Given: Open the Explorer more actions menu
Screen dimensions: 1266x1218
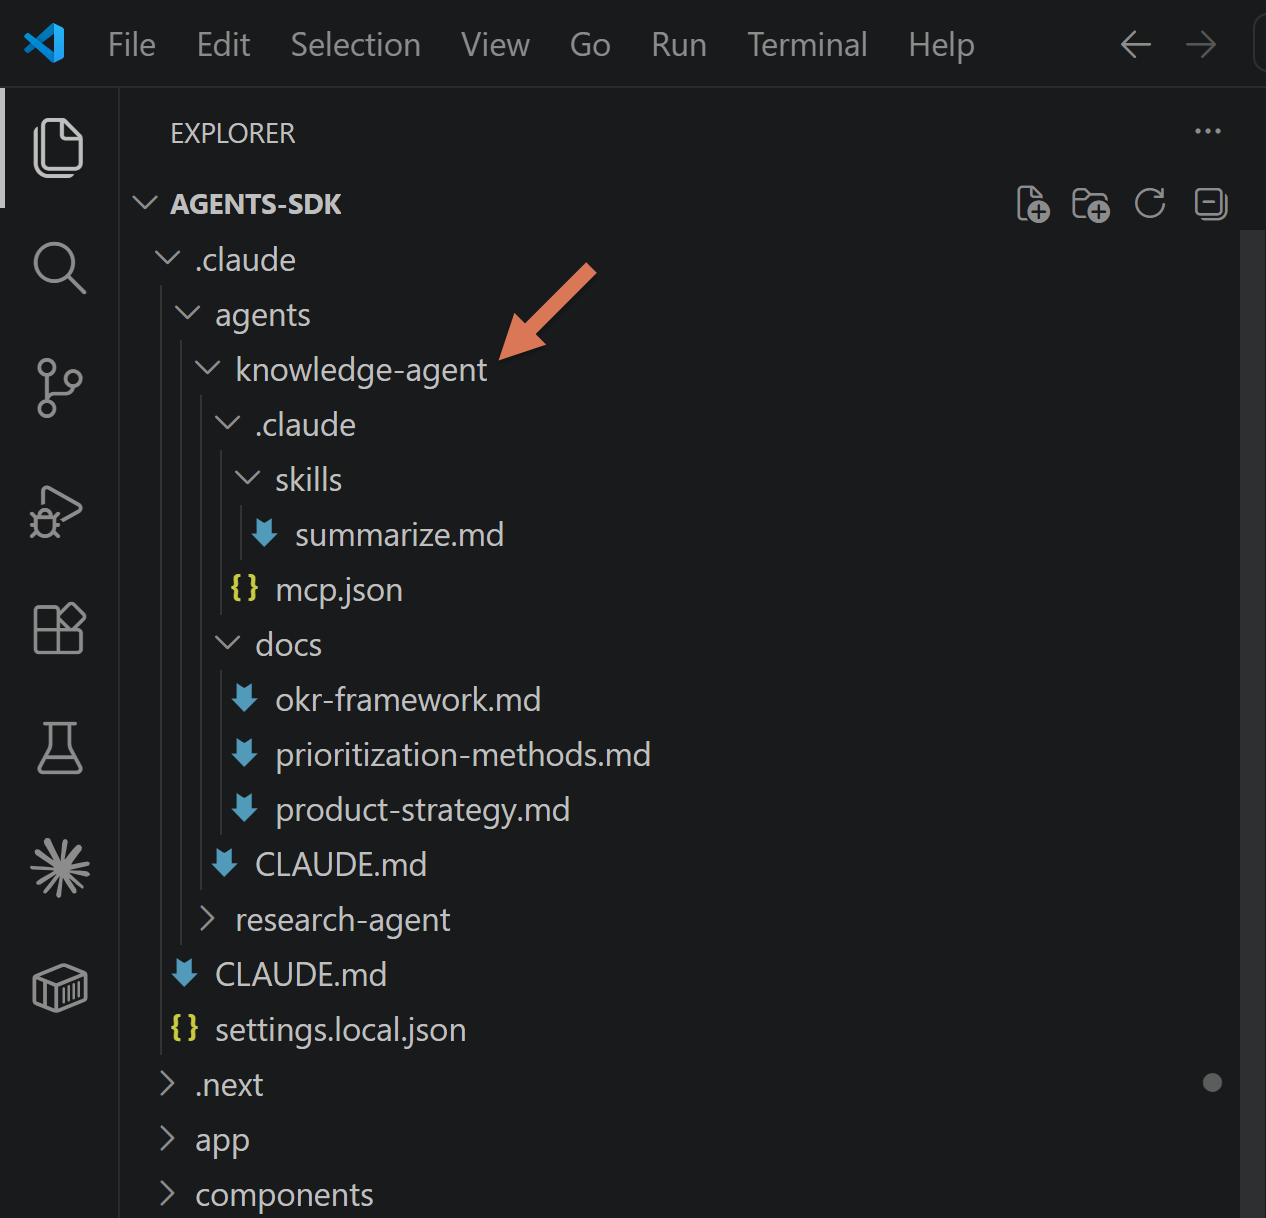Looking at the screenshot, I should pos(1208,131).
